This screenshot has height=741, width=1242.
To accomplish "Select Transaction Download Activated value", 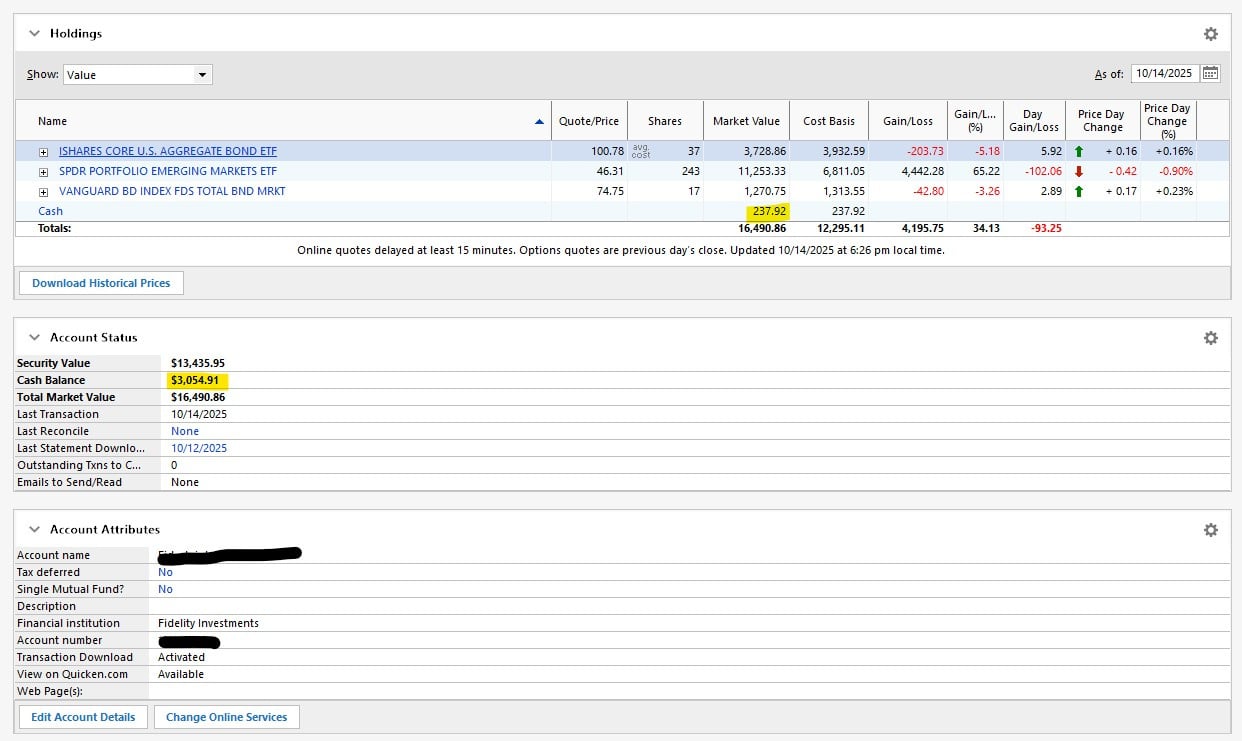I will [181, 657].
